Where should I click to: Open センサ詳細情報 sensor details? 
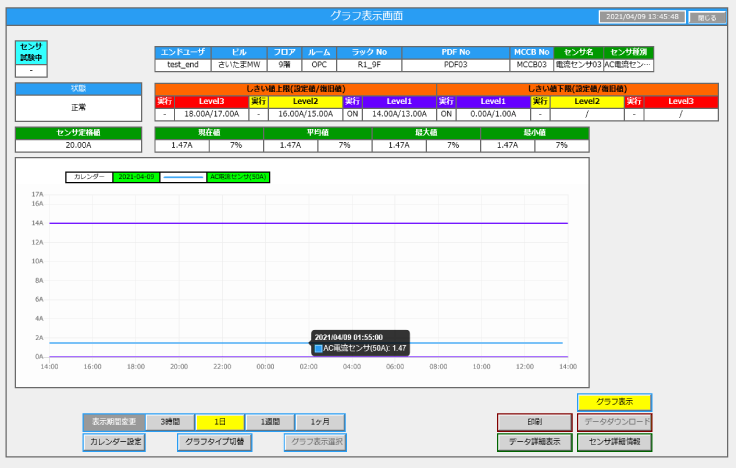[x=614, y=442]
